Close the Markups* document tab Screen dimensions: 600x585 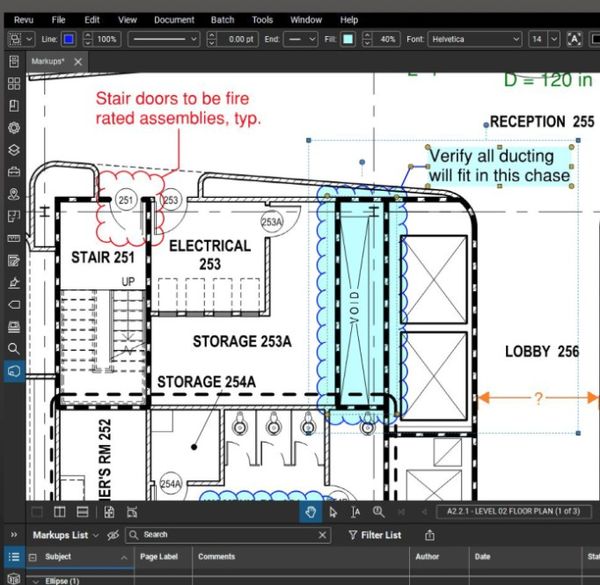78,62
